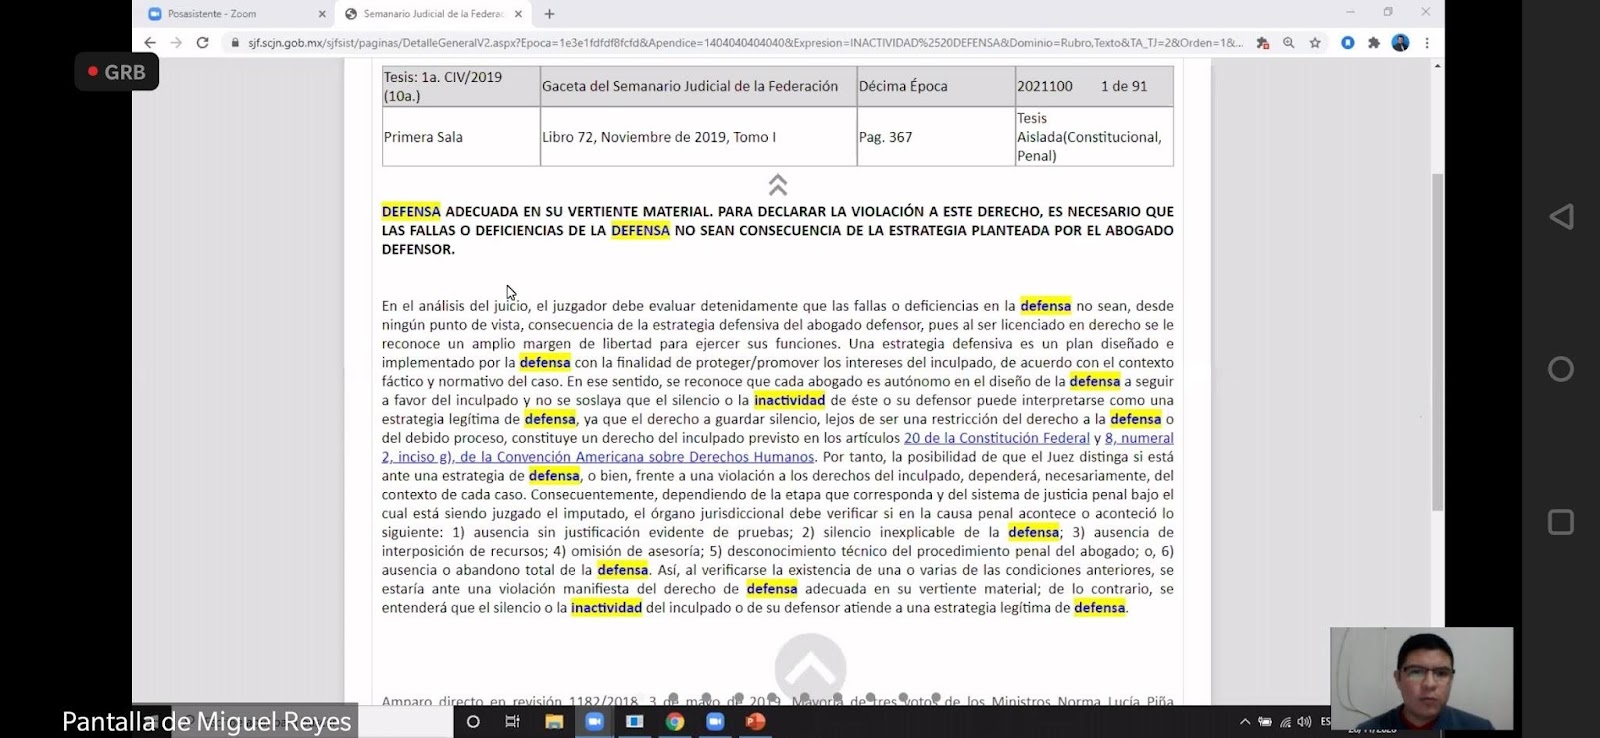Click the browser forward arrow

click(176, 43)
